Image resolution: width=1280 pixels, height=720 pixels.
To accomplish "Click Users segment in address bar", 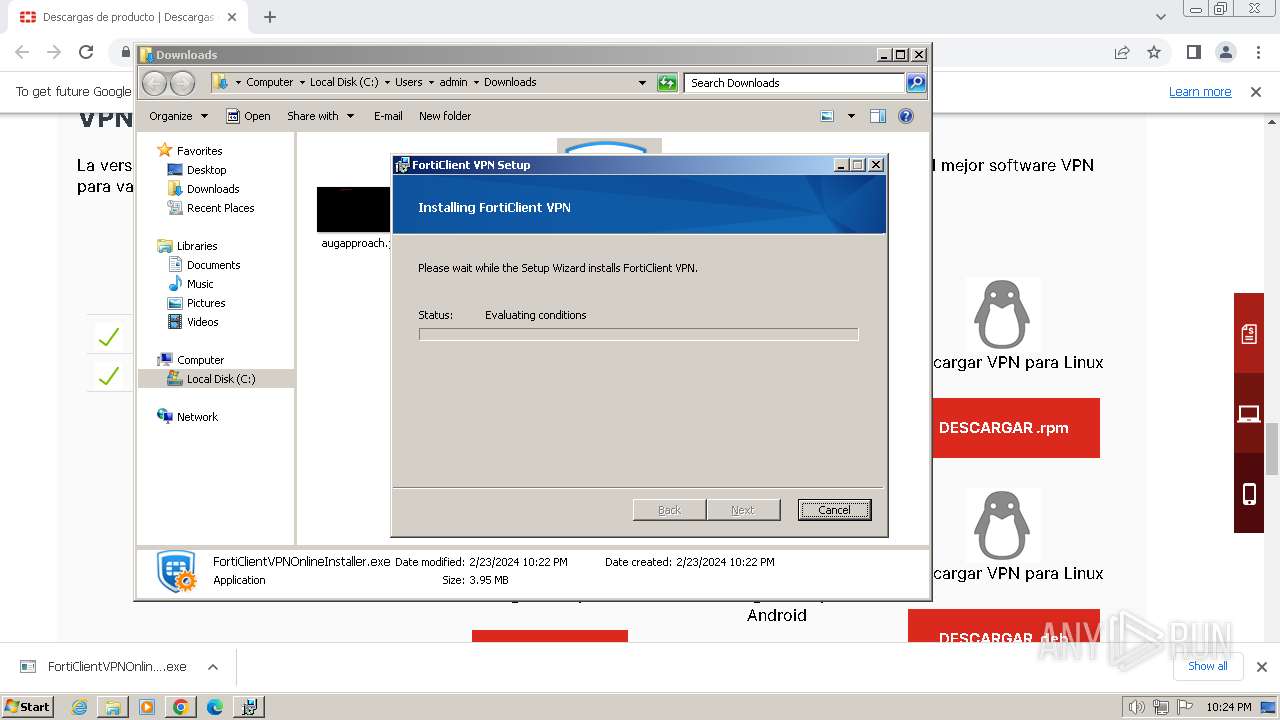I will pos(408,82).
